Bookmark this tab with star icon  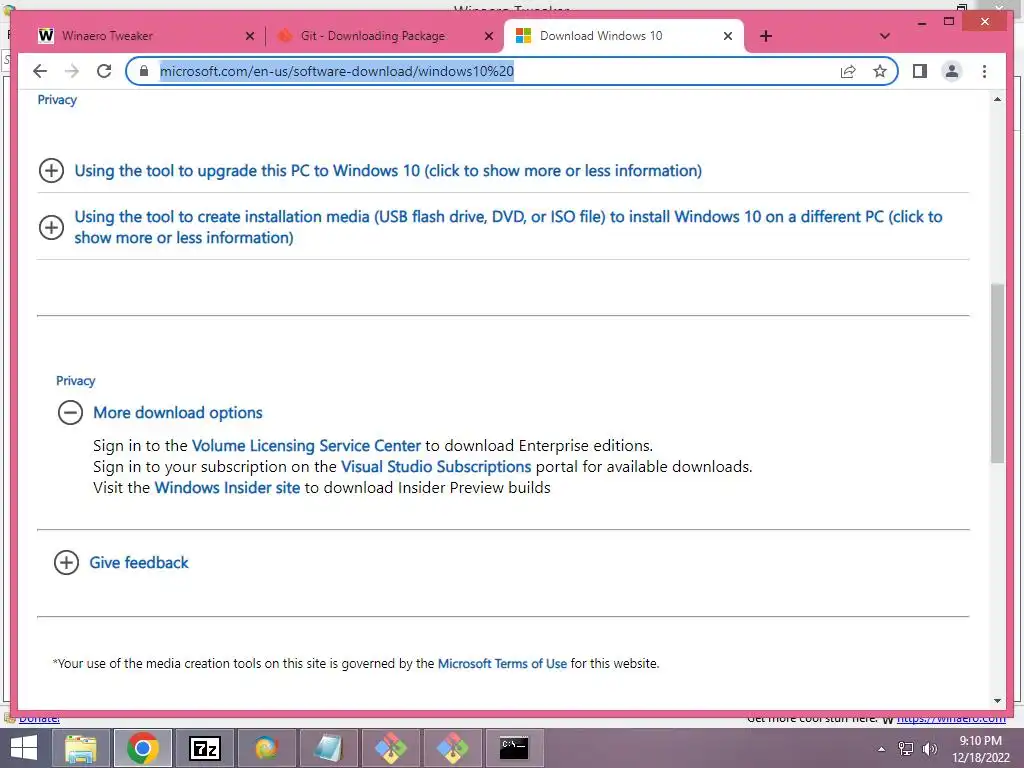pyautogui.click(x=880, y=71)
